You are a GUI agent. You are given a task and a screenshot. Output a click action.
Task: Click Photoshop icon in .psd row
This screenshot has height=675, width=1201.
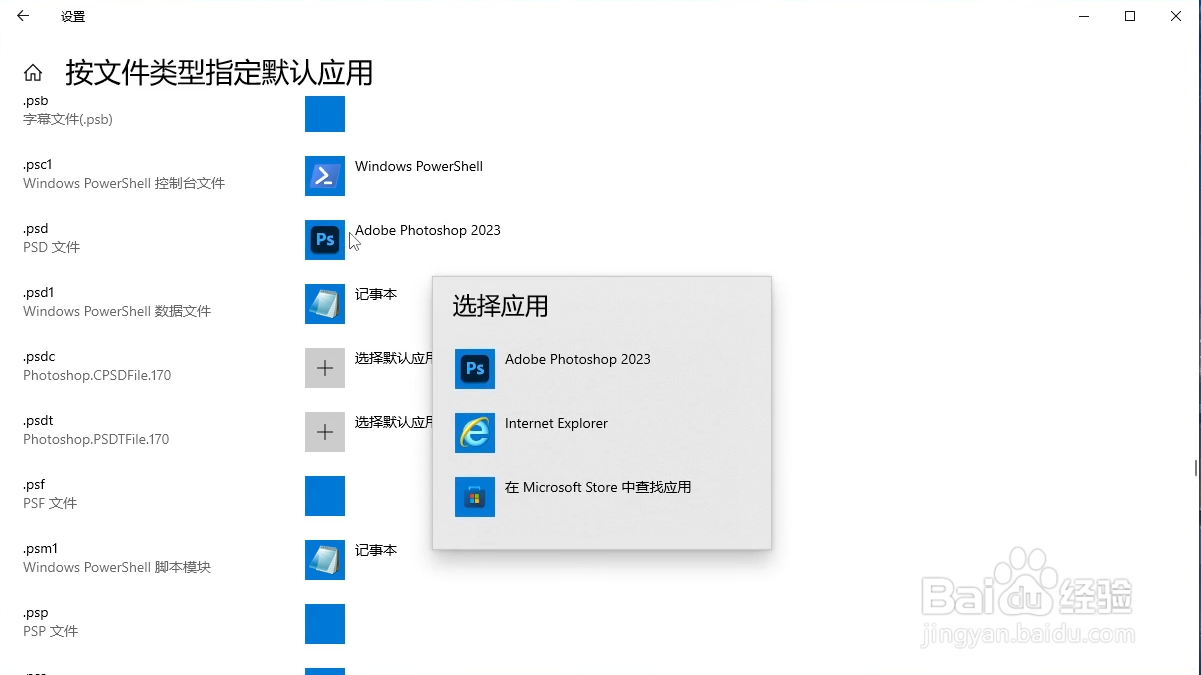click(325, 240)
